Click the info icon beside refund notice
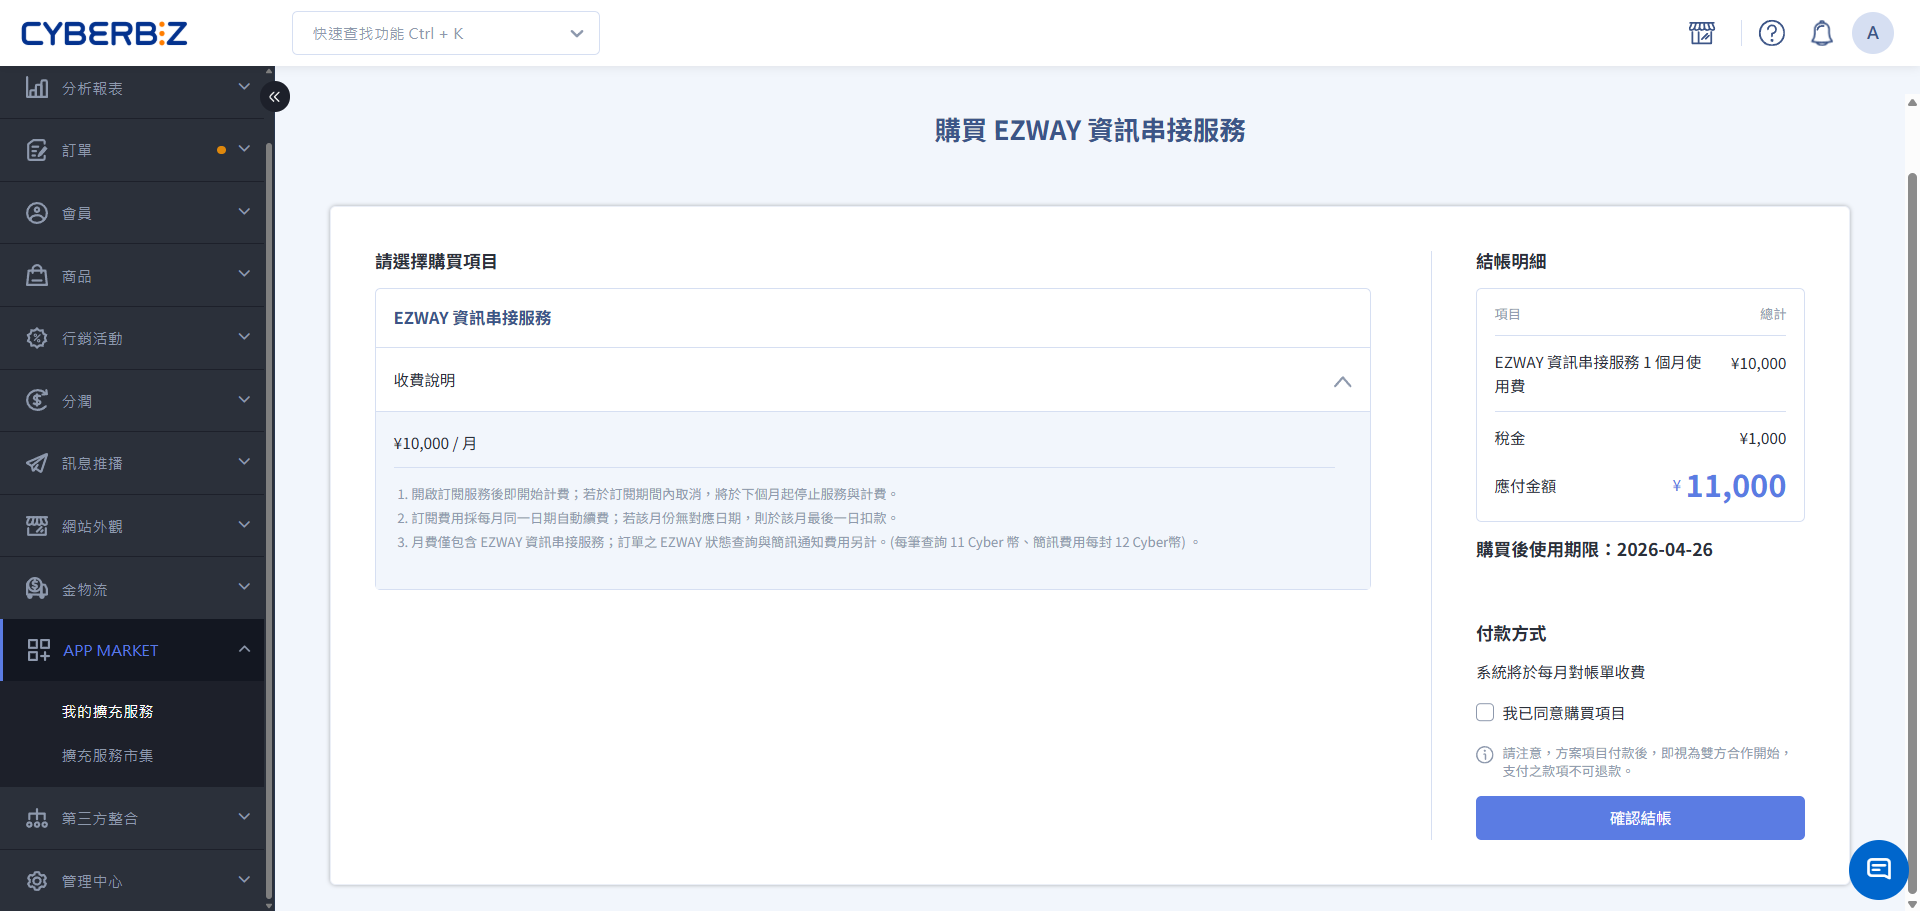This screenshot has height=911, width=1920. point(1485,755)
